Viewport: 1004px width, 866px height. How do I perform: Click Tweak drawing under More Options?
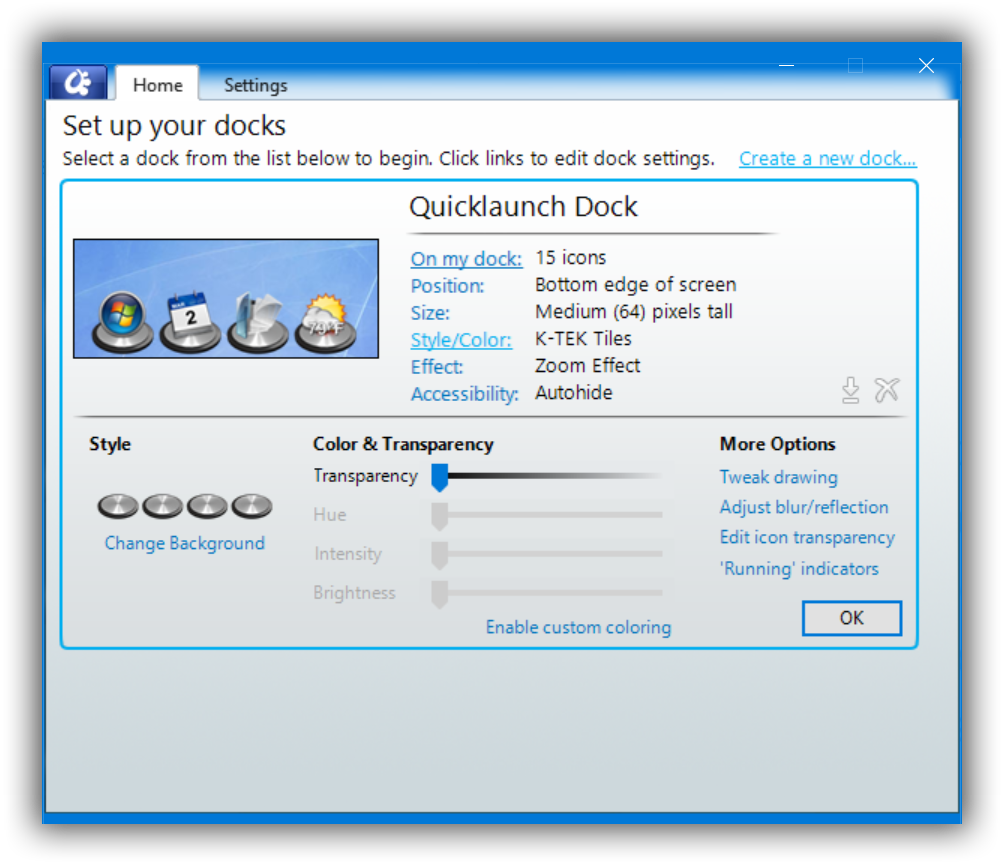click(779, 477)
